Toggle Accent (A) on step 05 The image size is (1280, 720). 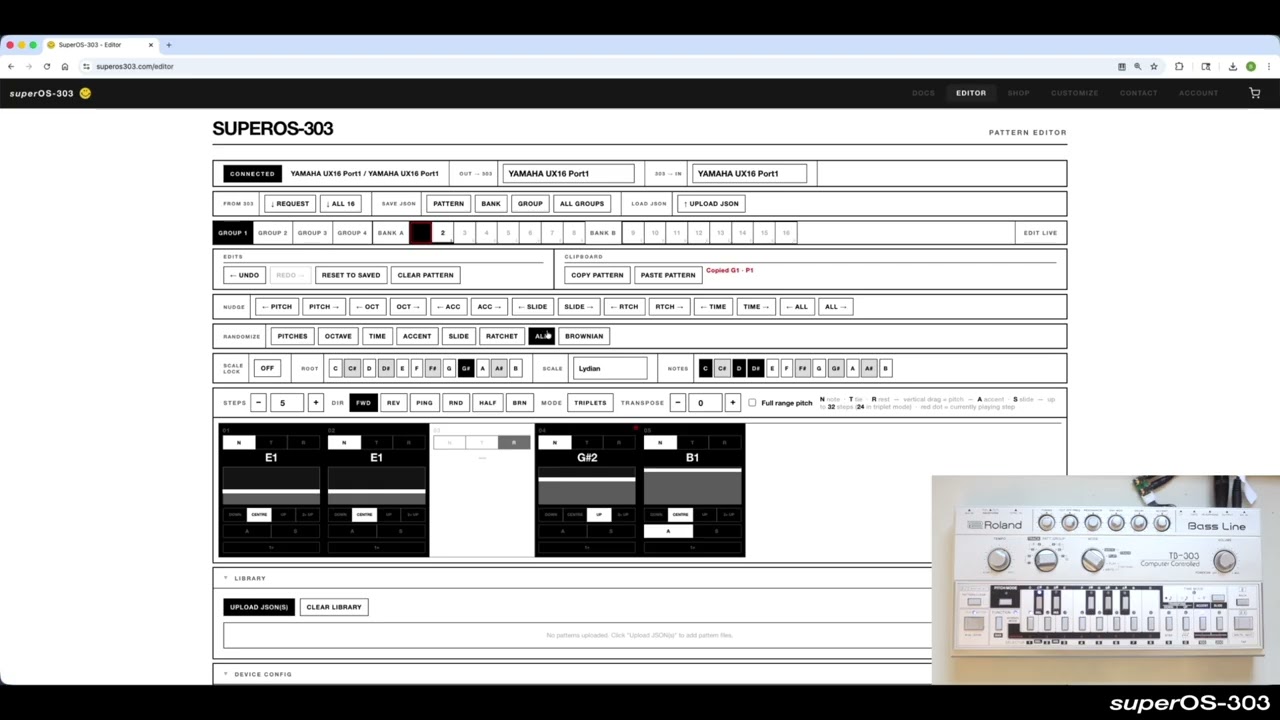pos(668,531)
